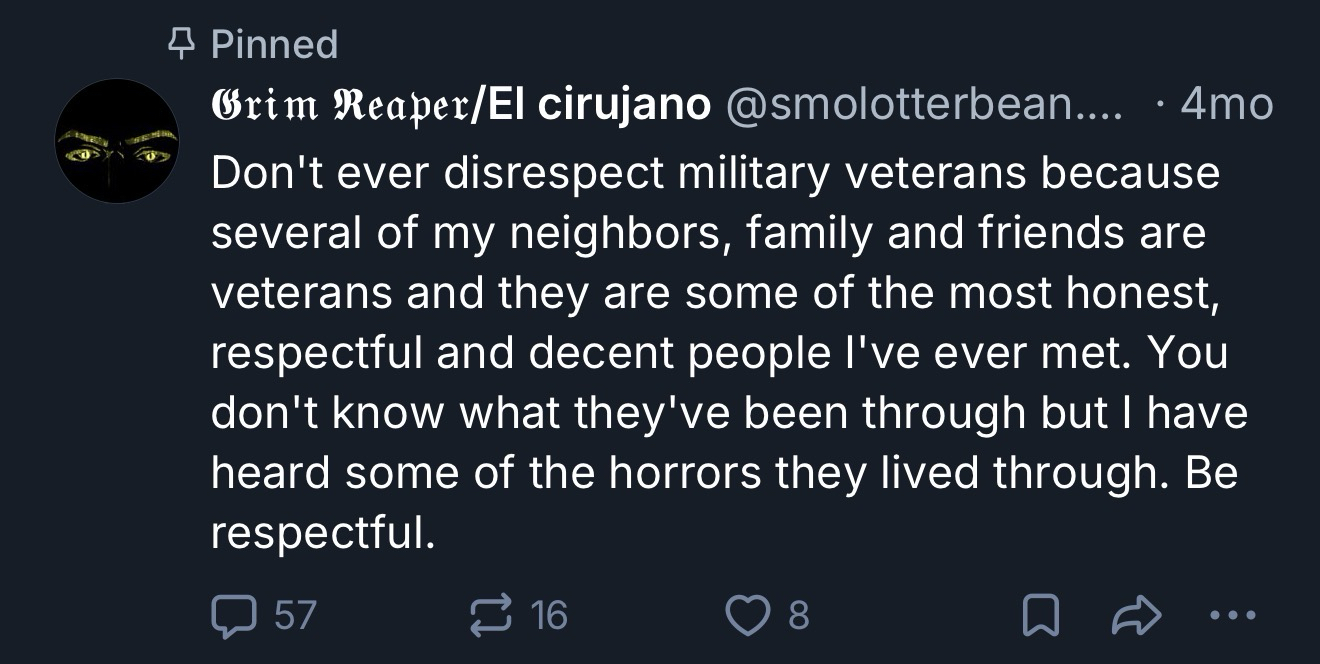Click the "Pinned" label
The width and height of the screenshot is (1320, 664).
point(275,44)
